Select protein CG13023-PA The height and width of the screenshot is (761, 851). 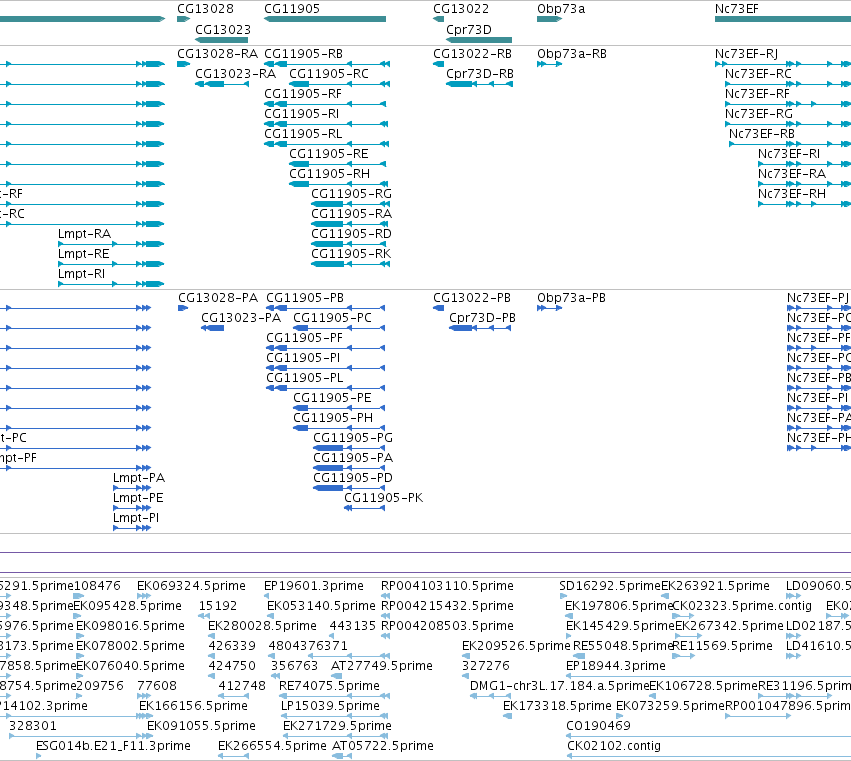pos(241,318)
